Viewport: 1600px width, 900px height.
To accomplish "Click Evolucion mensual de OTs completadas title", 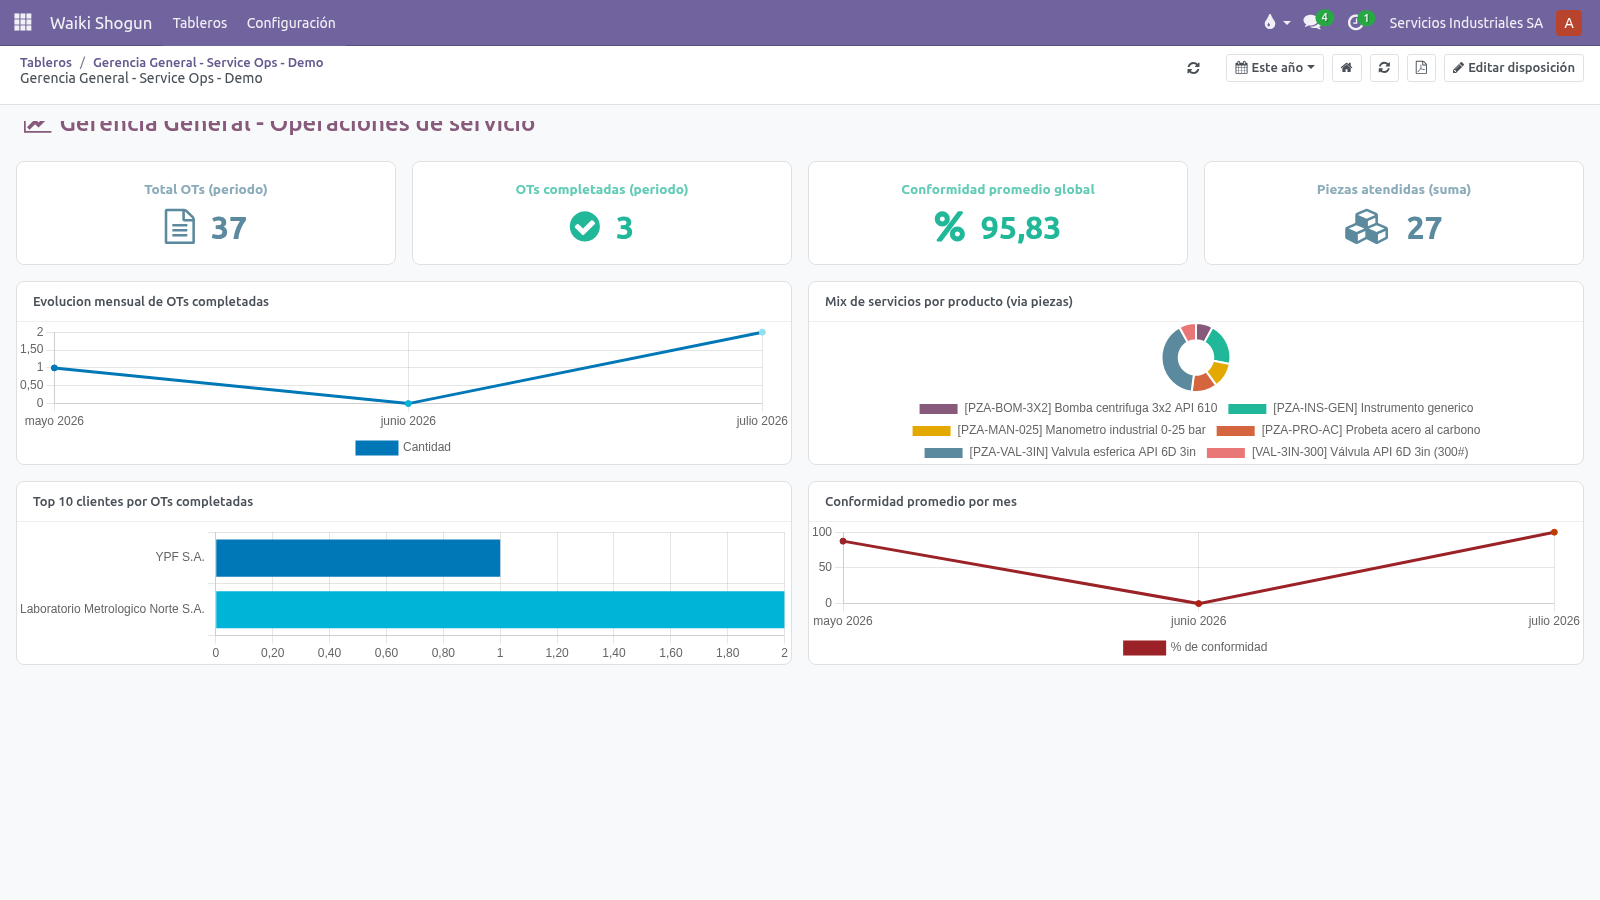I will point(151,301).
